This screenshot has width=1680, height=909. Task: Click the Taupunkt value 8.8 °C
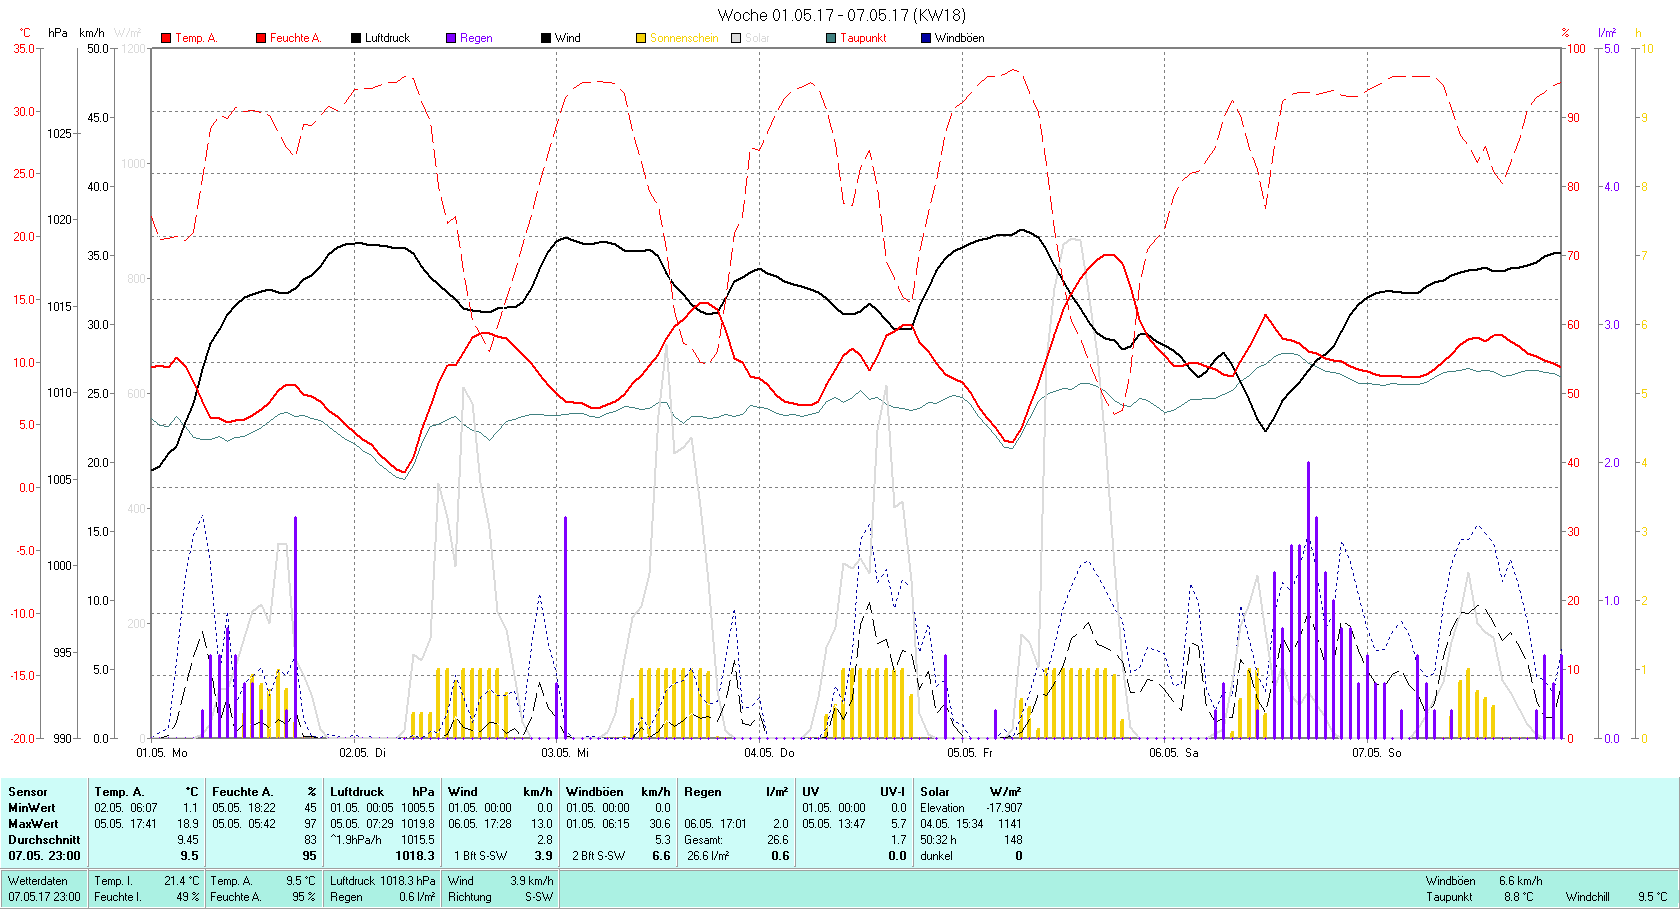pos(1518,897)
